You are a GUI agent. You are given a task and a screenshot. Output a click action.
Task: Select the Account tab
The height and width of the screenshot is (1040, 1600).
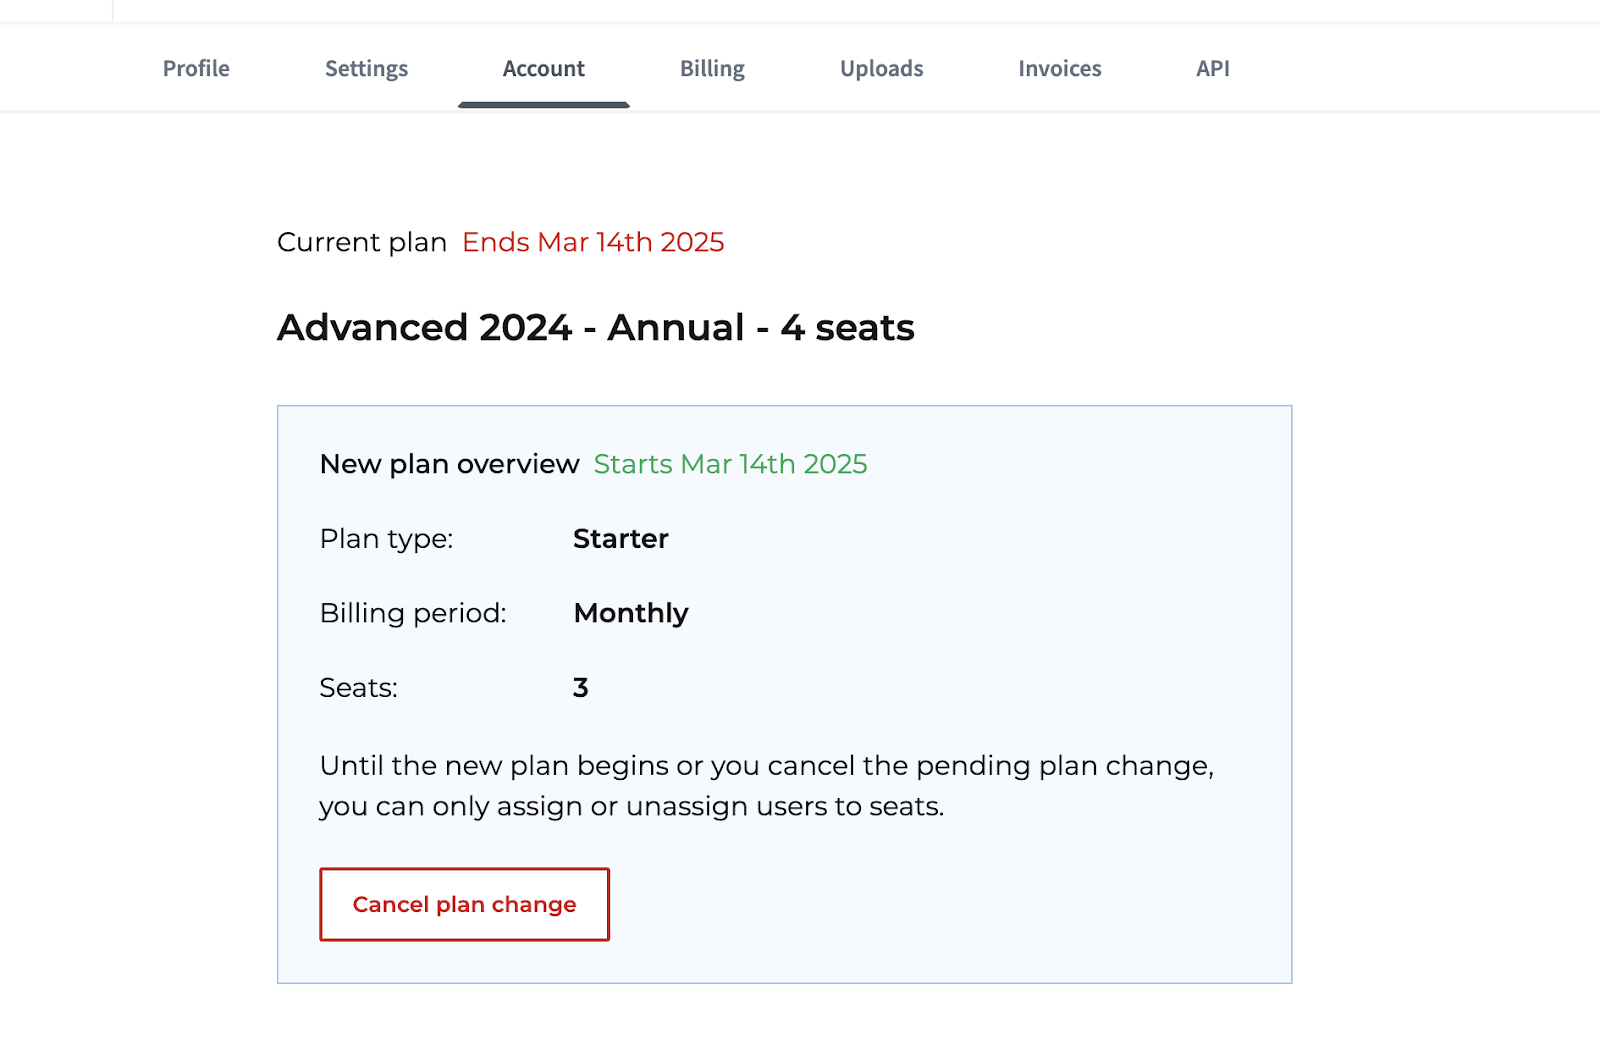(543, 68)
